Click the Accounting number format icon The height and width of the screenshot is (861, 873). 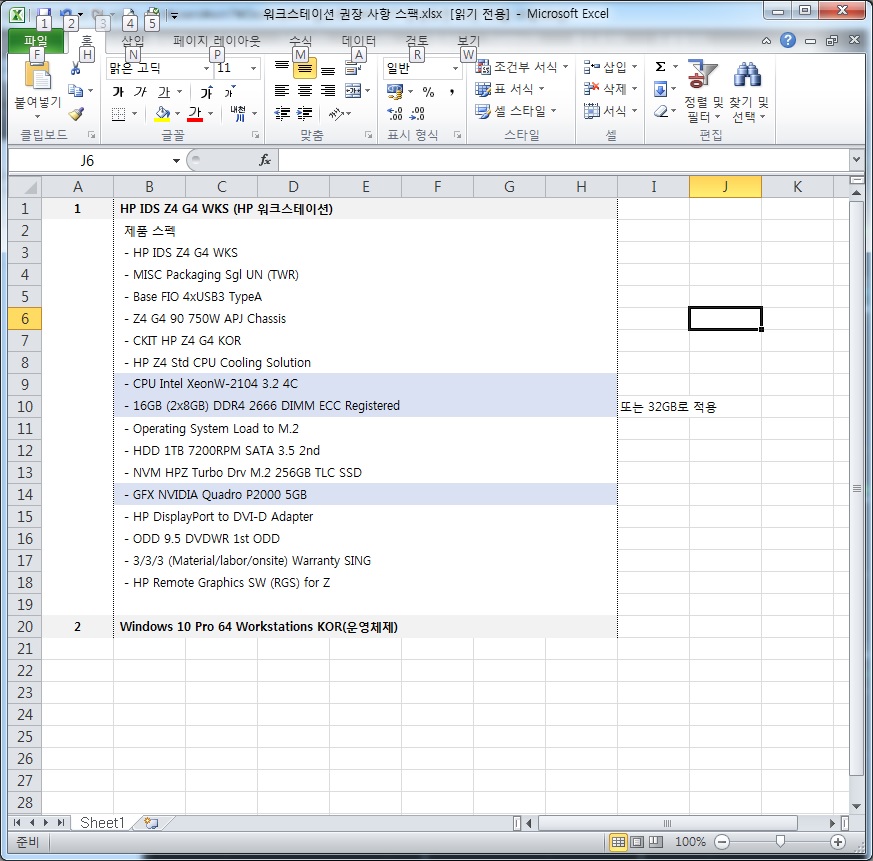[395, 91]
